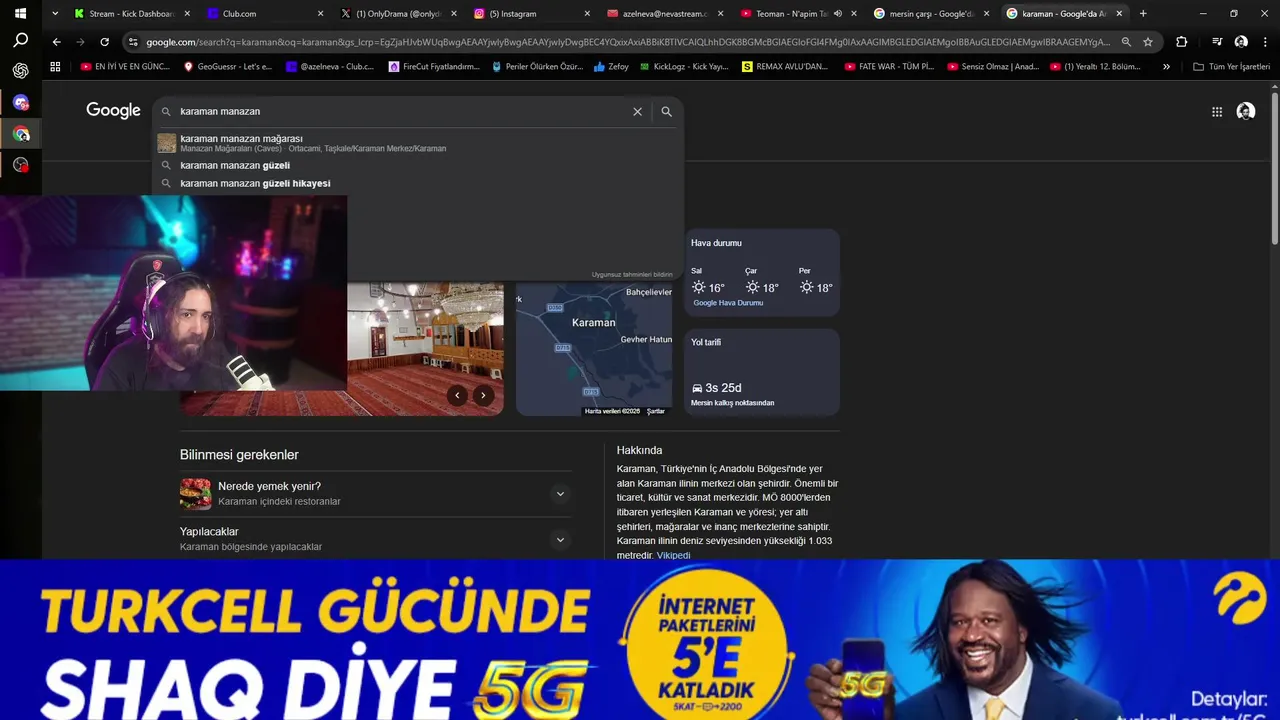Viewport: 1280px width, 720px height.
Task: Switch to the azelneva mail tab
Action: [x=665, y=13]
